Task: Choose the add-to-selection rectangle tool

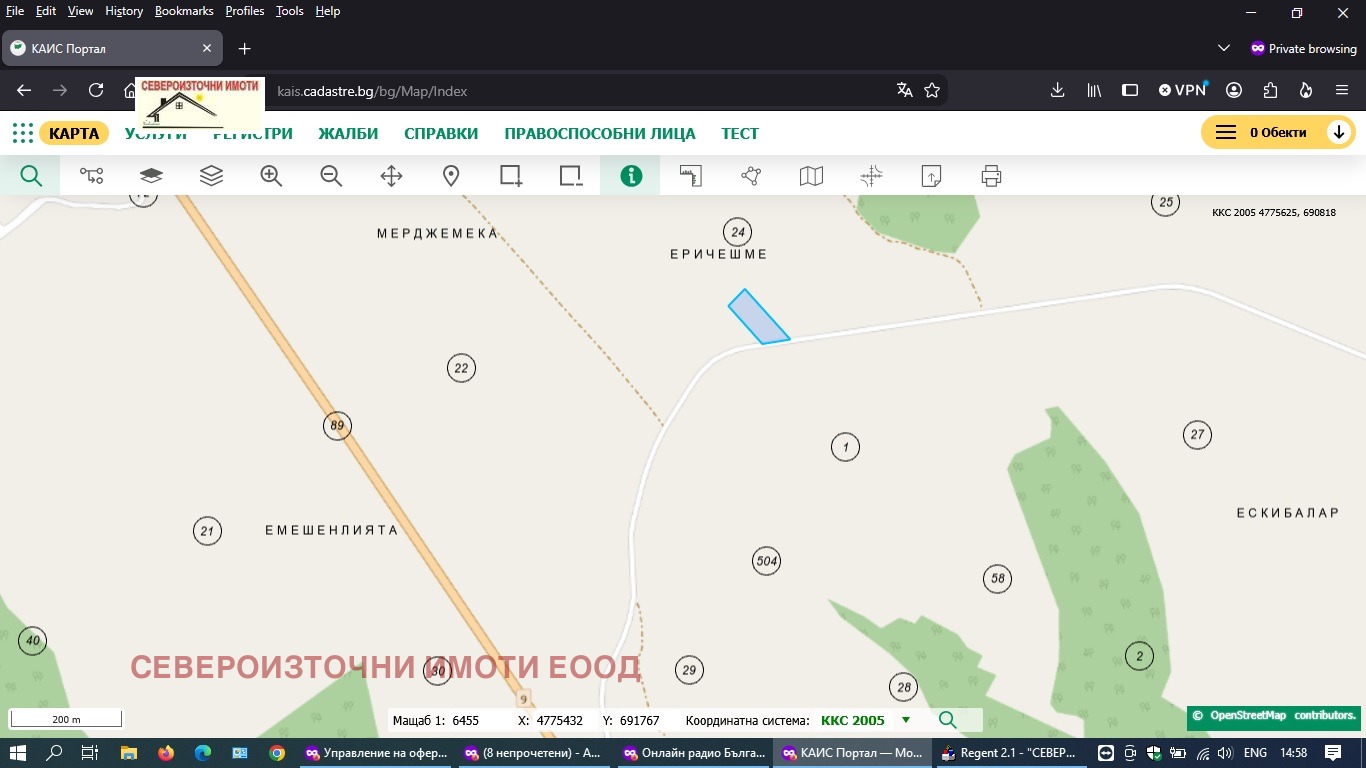Action: [x=511, y=176]
